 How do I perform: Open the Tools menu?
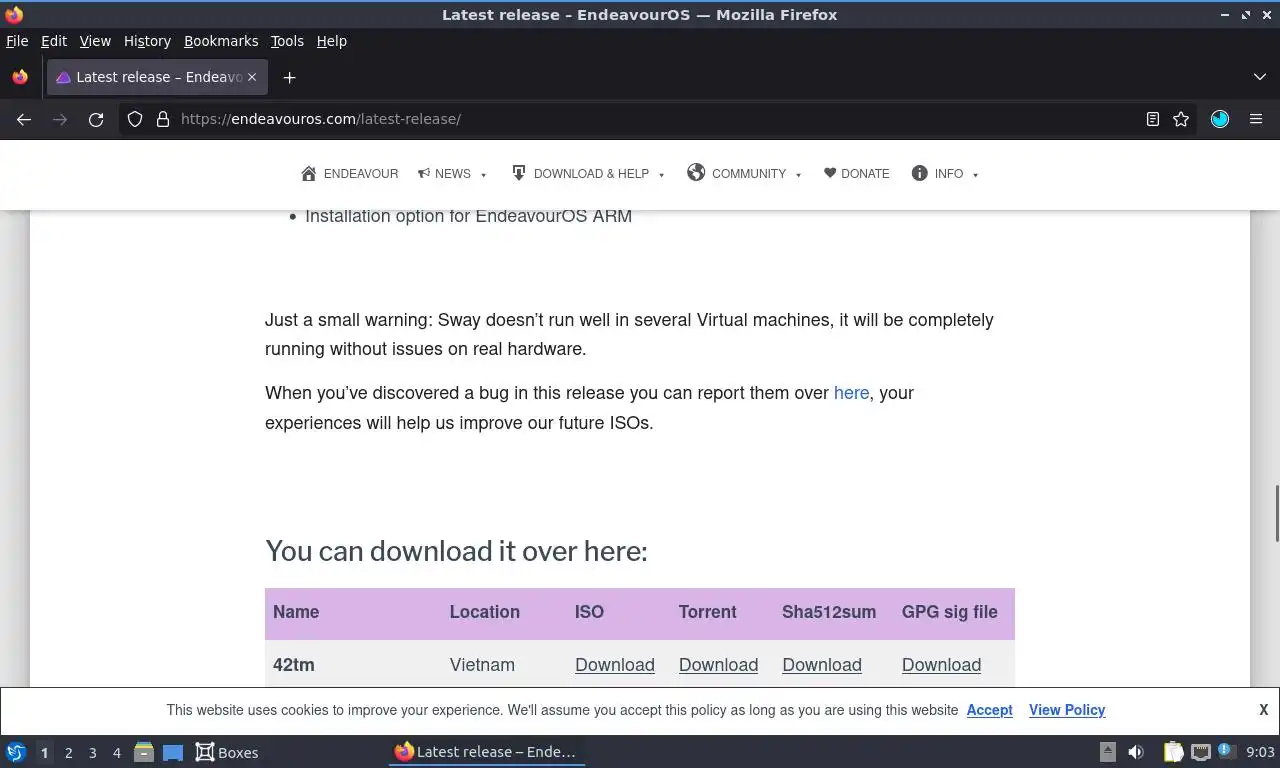click(287, 41)
